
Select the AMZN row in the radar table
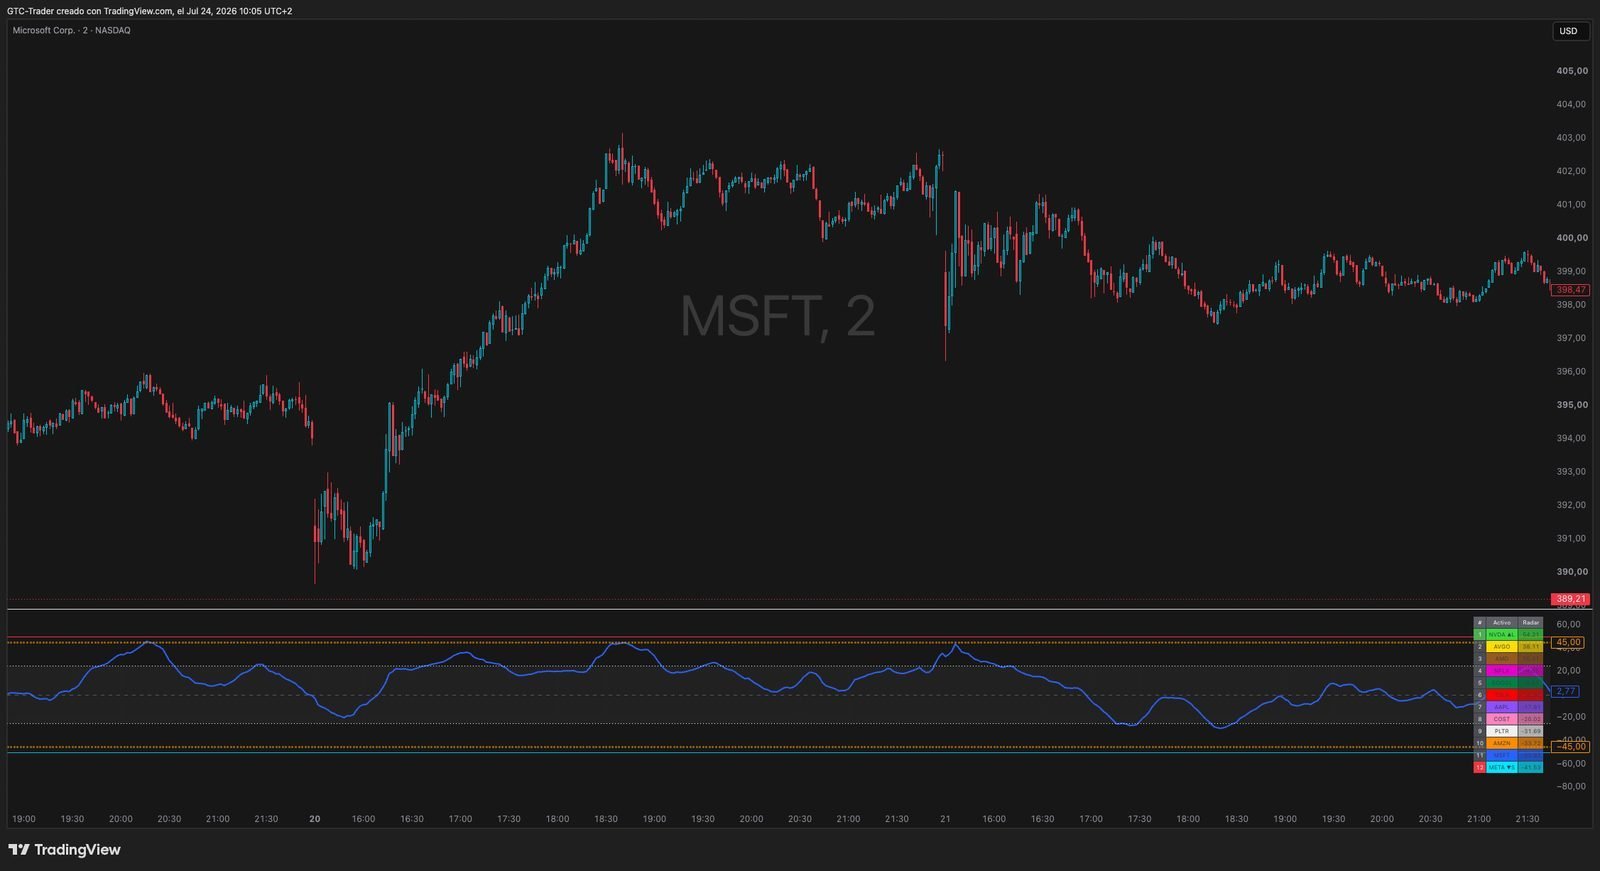[1508, 743]
